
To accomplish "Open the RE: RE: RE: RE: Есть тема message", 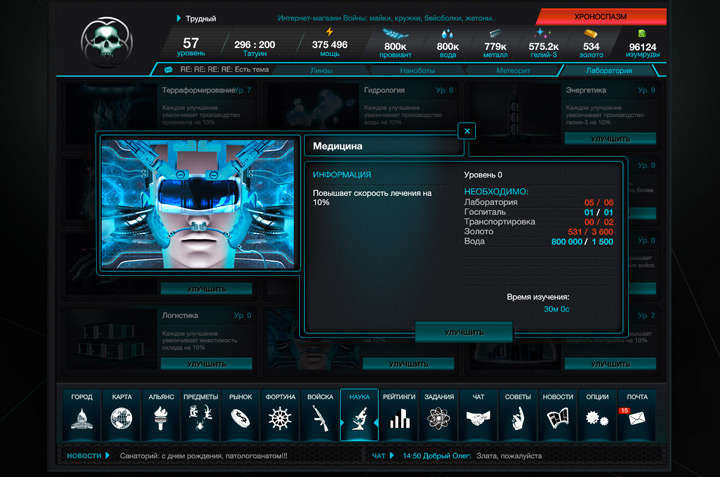I will coord(225,70).
